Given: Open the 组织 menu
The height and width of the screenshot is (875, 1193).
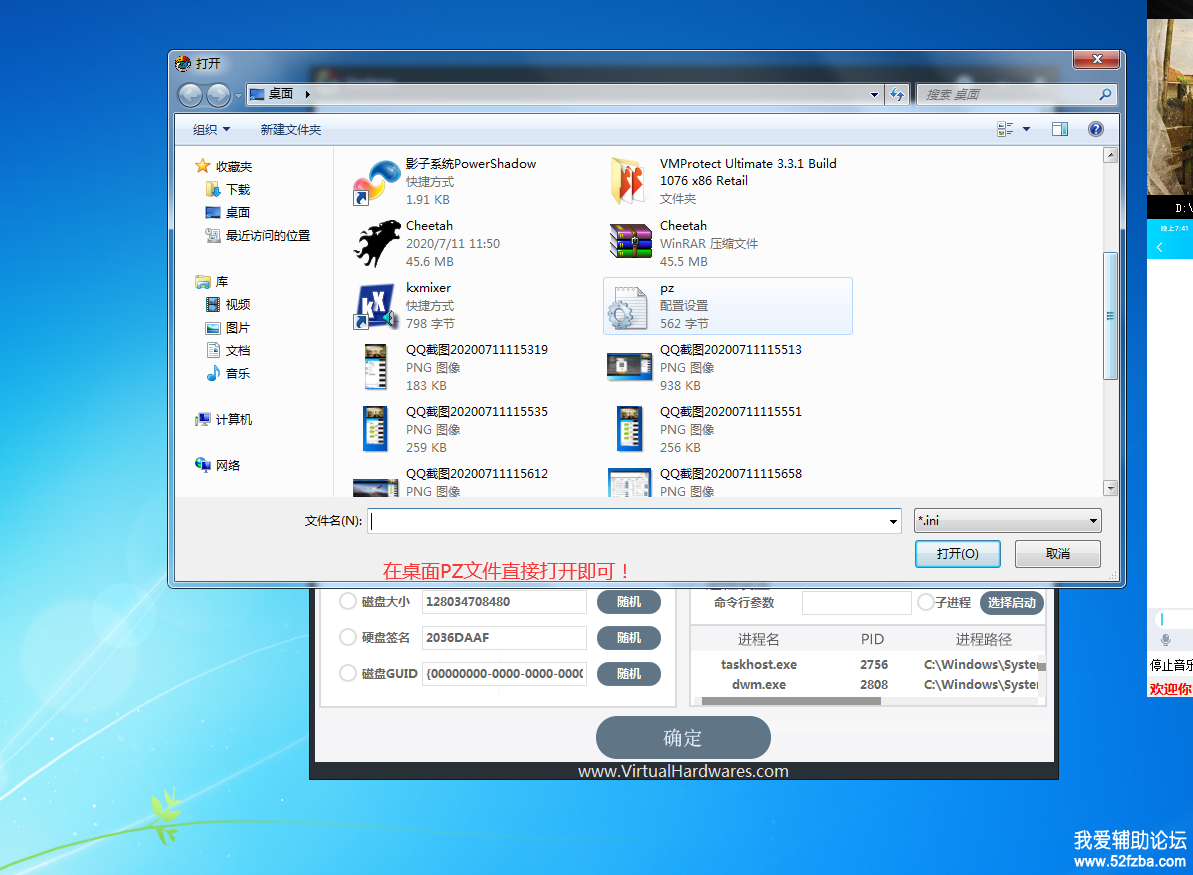Looking at the screenshot, I should tap(211, 130).
